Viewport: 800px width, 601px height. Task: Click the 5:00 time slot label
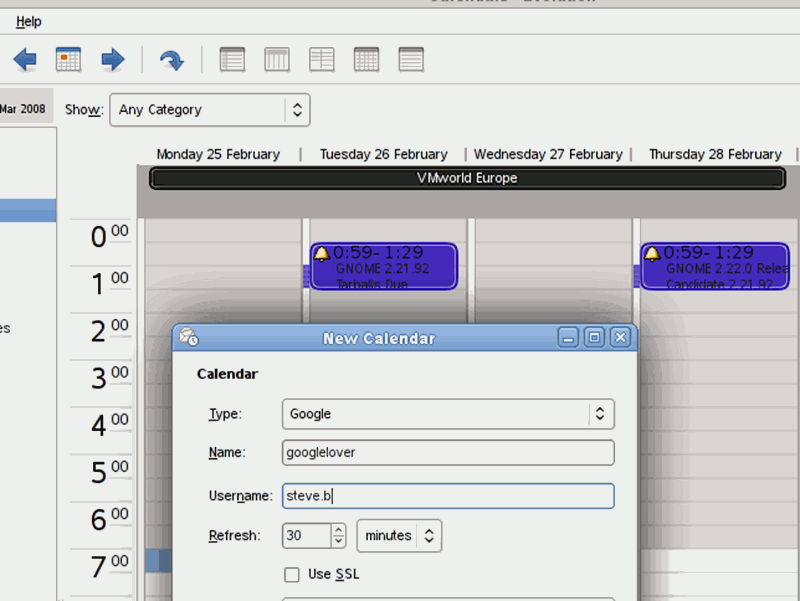[110, 472]
